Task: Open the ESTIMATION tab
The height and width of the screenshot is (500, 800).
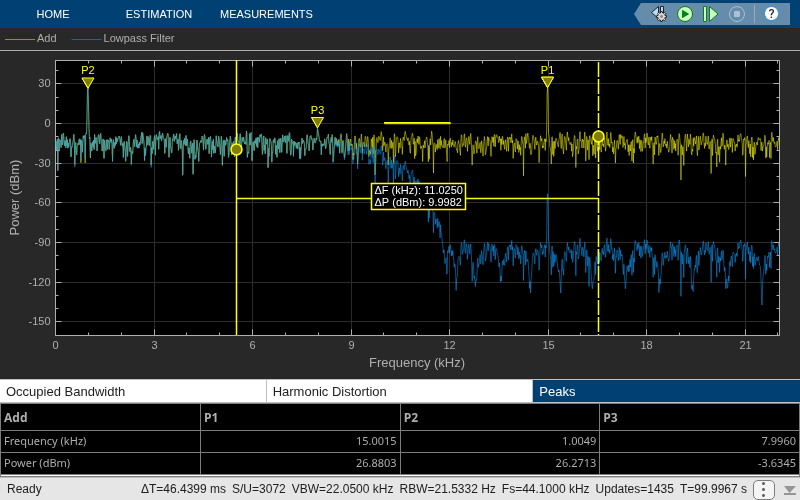Action: click(x=159, y=14)
